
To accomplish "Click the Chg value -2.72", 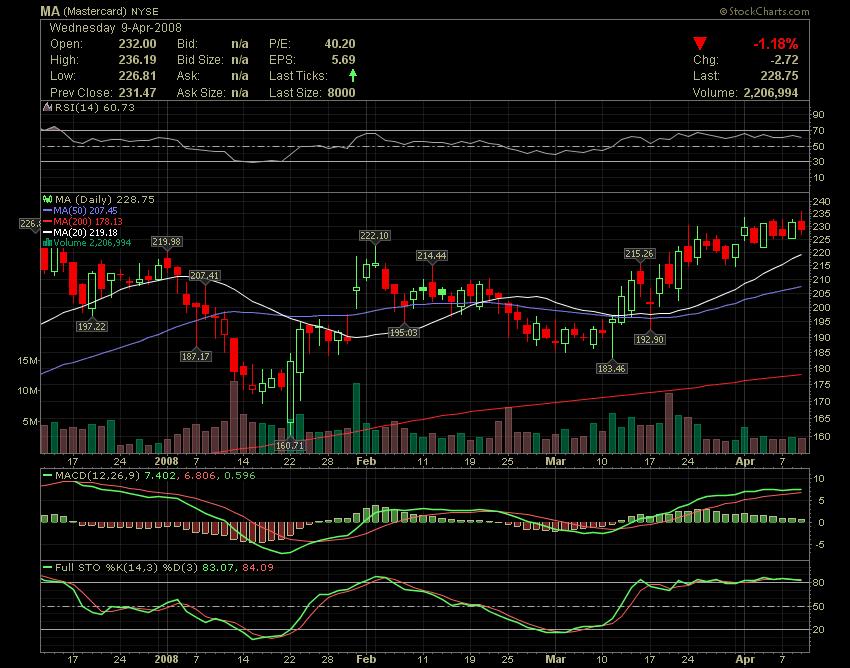I will point(784,60).
